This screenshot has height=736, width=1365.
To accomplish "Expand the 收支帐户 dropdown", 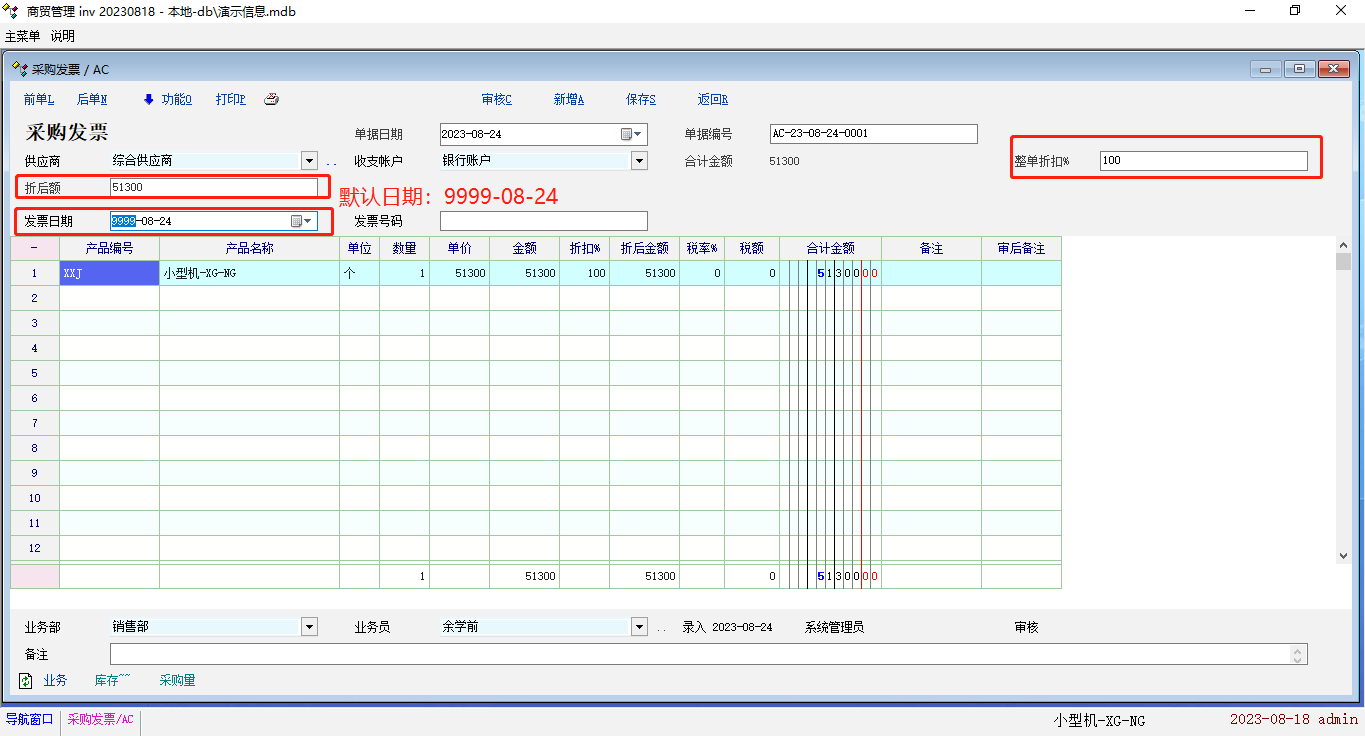I will 639,161.
